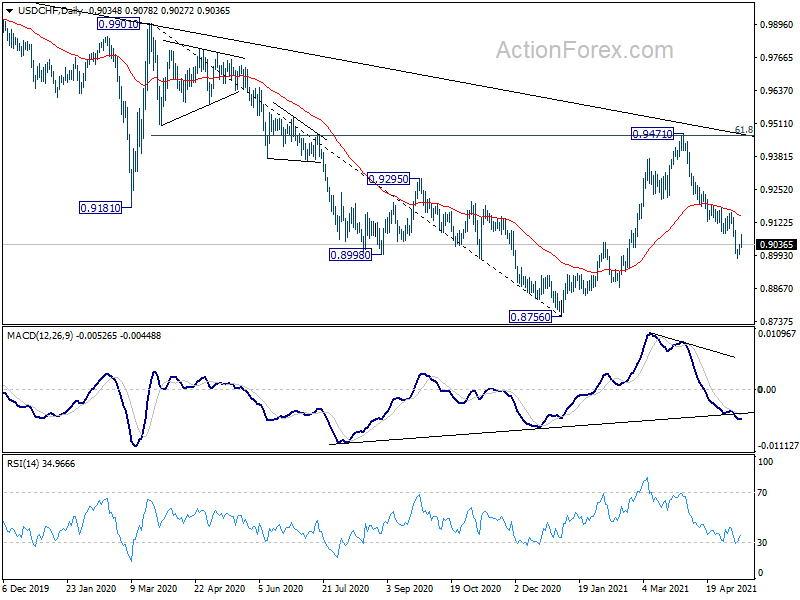Image resolution: width=800 pixels, height=600 pixels.
Task: Select the 3 Sep 2020 date label
Action: pos(410,588)
